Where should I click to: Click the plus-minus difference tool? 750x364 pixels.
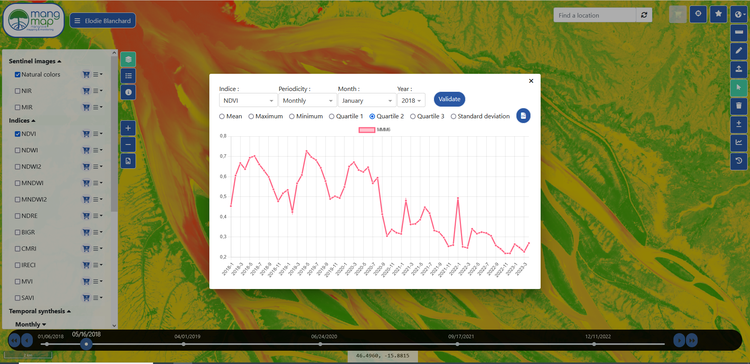(x=739, y=124)
